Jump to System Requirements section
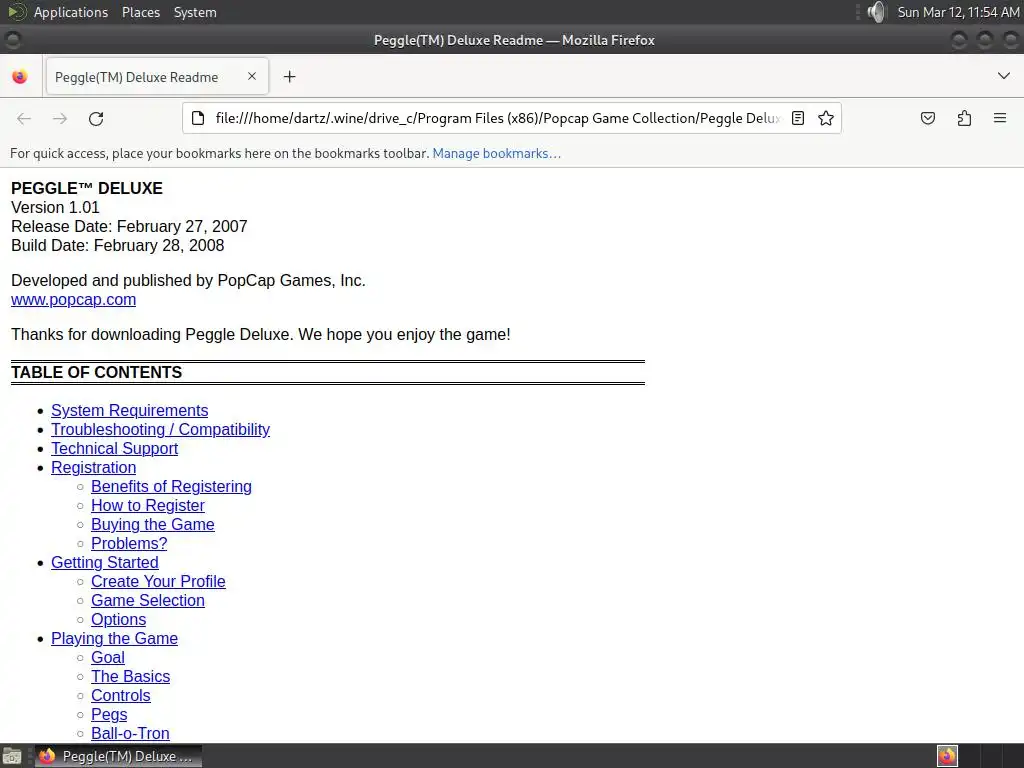This screenshot has height=768, width=1024. (129, 411)
